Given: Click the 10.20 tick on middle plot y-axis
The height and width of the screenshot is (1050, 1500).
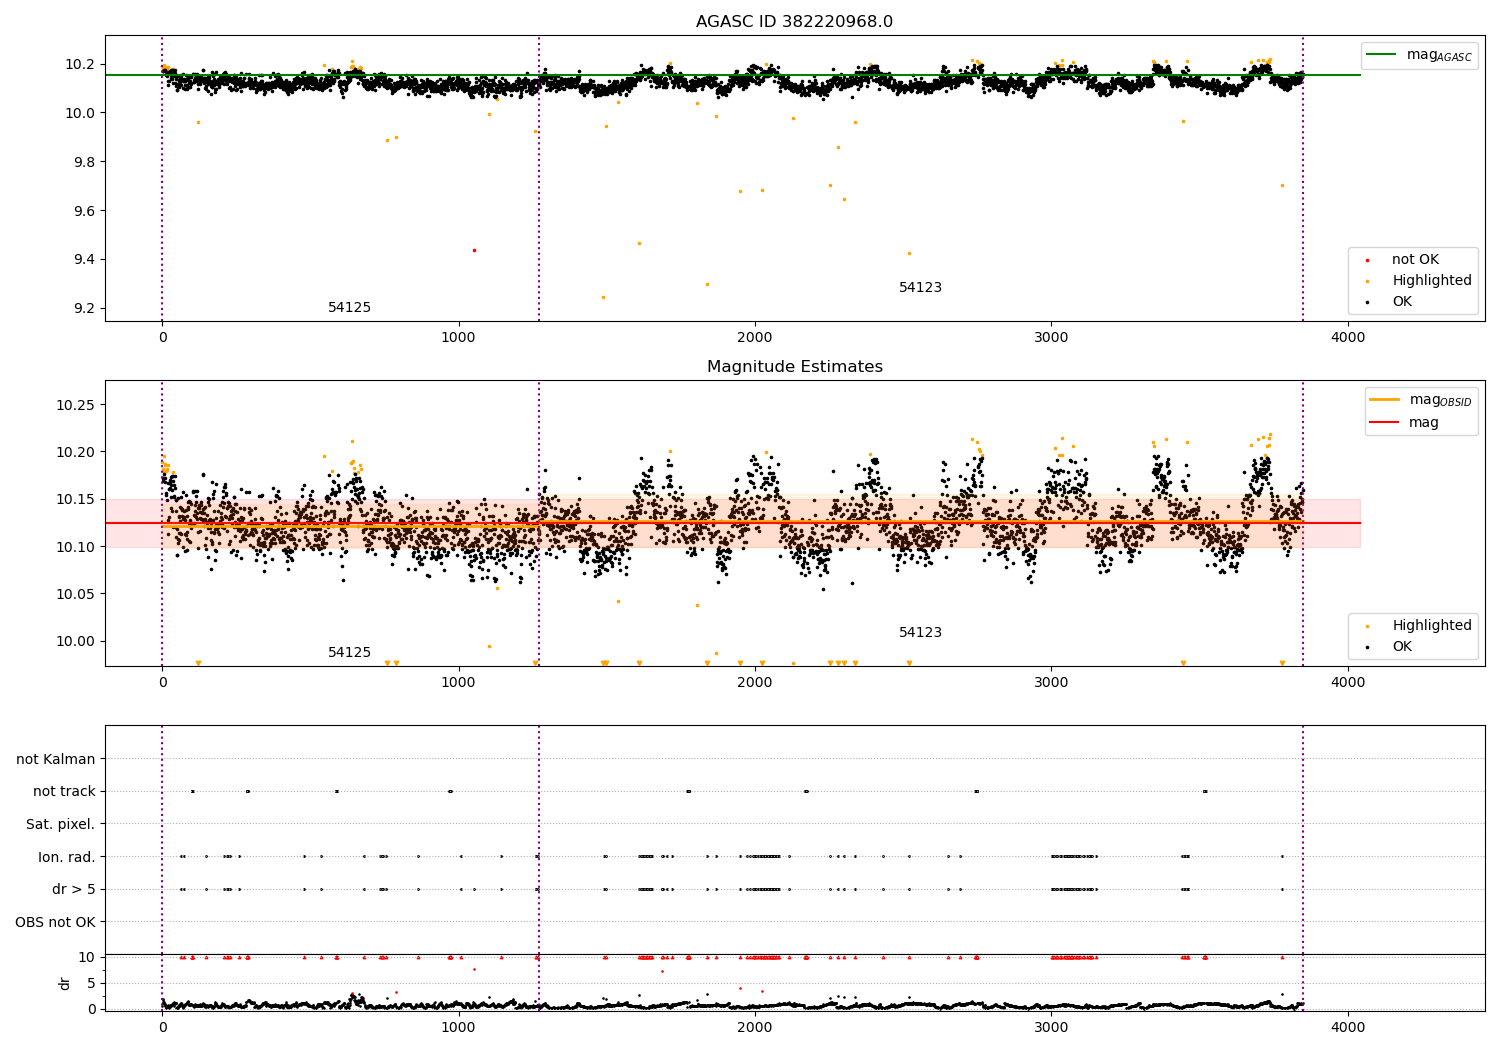Looking at the screenshot, I should point(76,452).
